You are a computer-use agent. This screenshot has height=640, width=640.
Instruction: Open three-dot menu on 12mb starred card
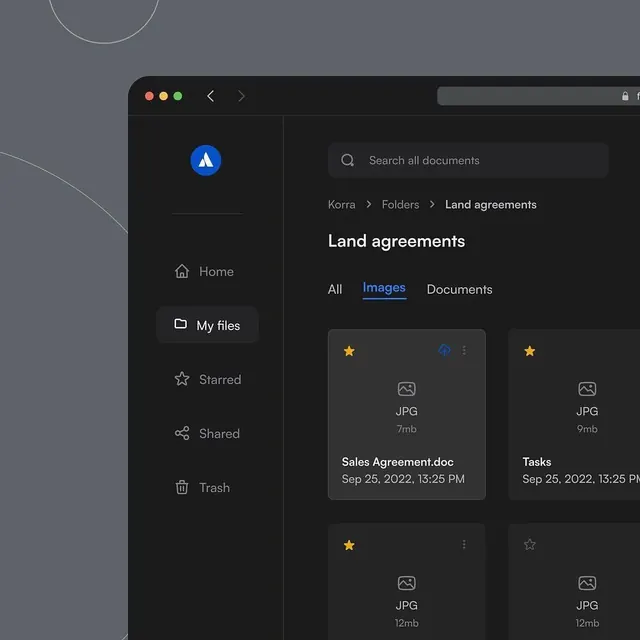[x=464, y=544]
